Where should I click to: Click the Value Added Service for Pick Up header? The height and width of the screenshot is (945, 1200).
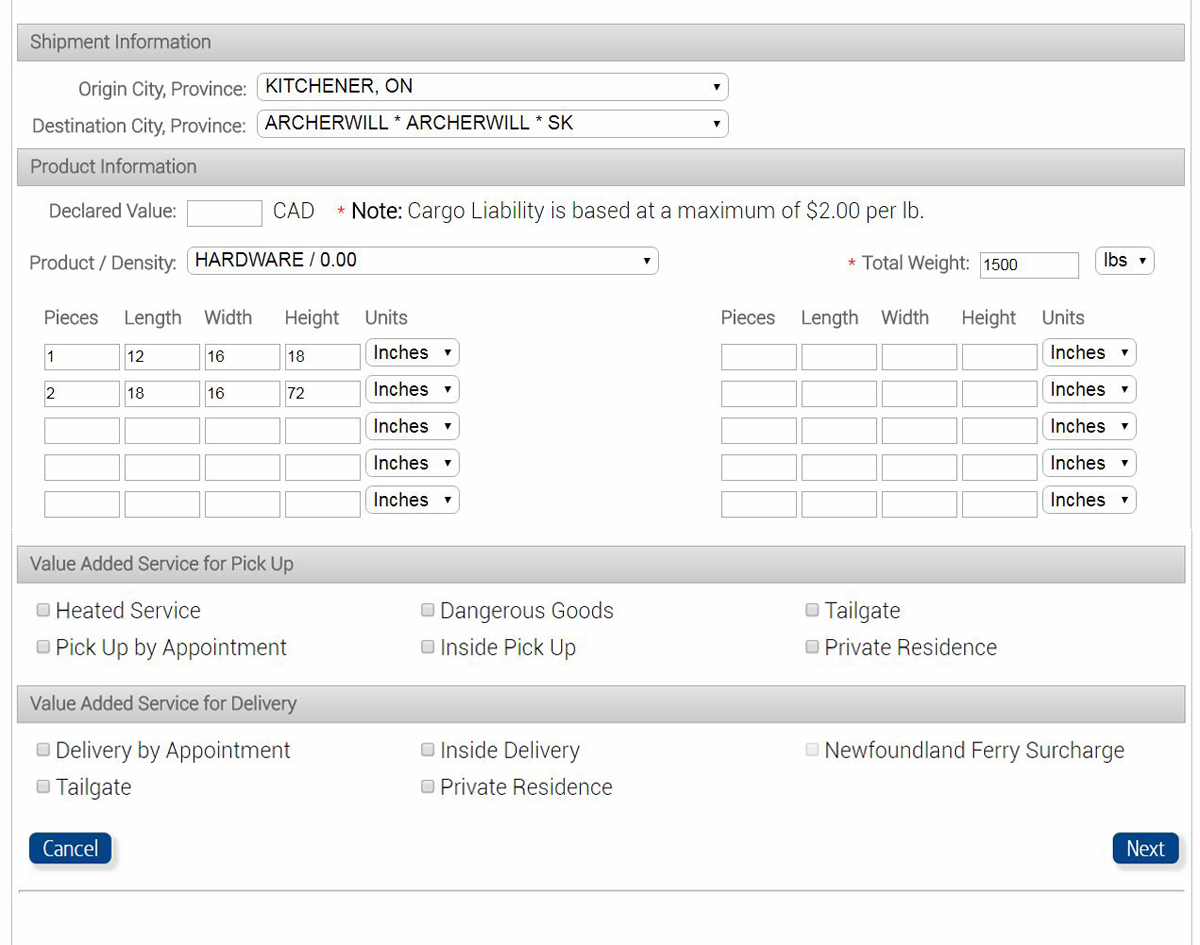[x=600, y=564]
